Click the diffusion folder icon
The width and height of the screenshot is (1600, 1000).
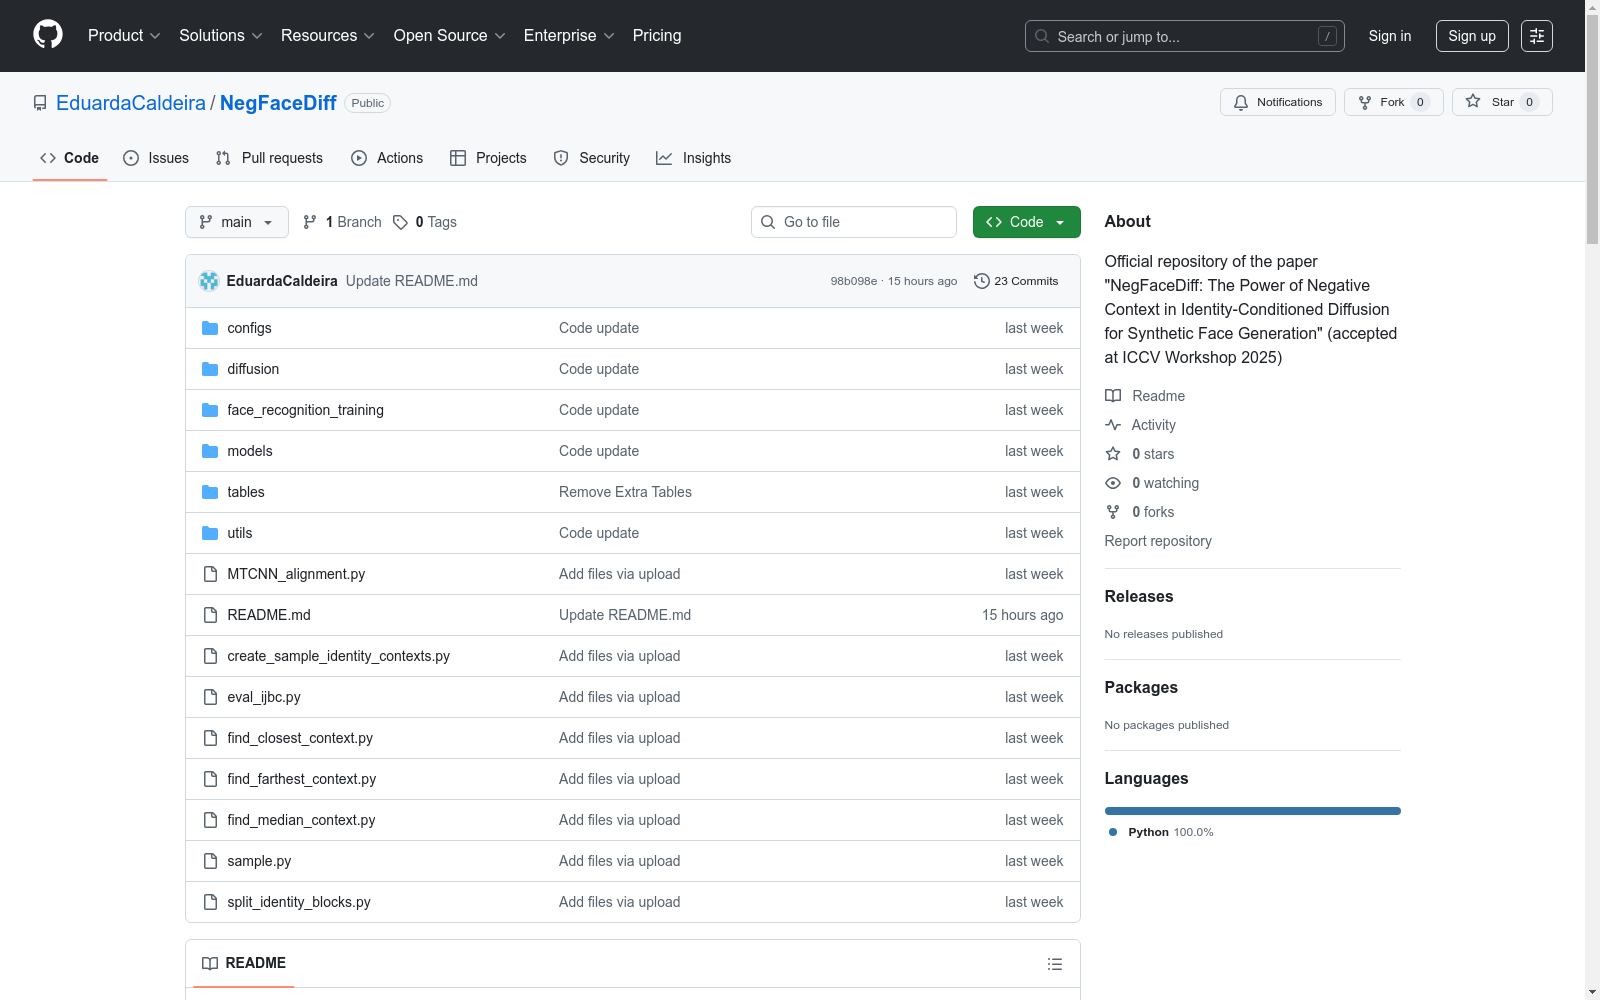point(210,369)
